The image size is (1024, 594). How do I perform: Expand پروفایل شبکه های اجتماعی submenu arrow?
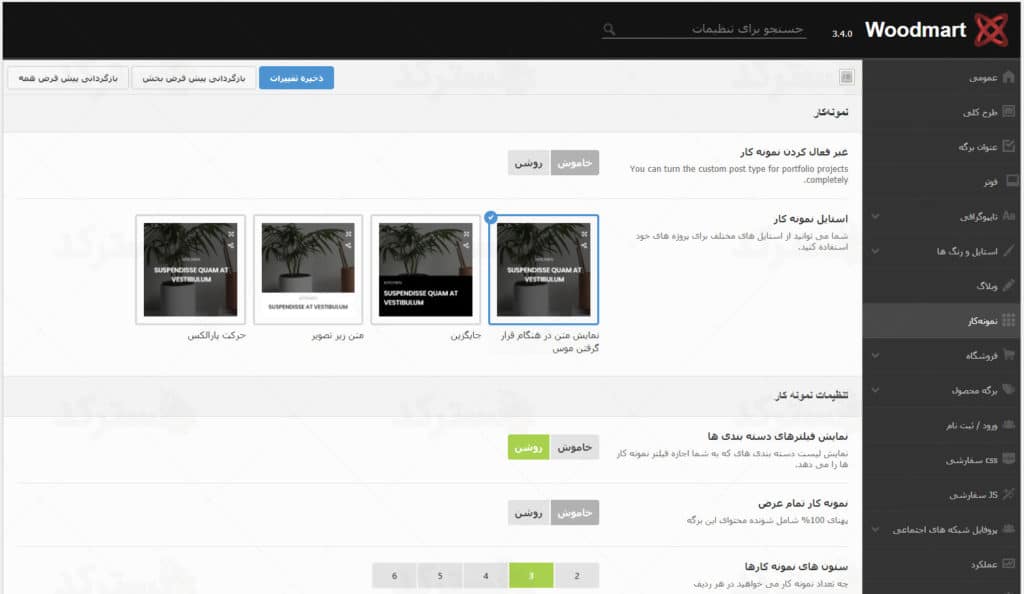click(876, 529)
